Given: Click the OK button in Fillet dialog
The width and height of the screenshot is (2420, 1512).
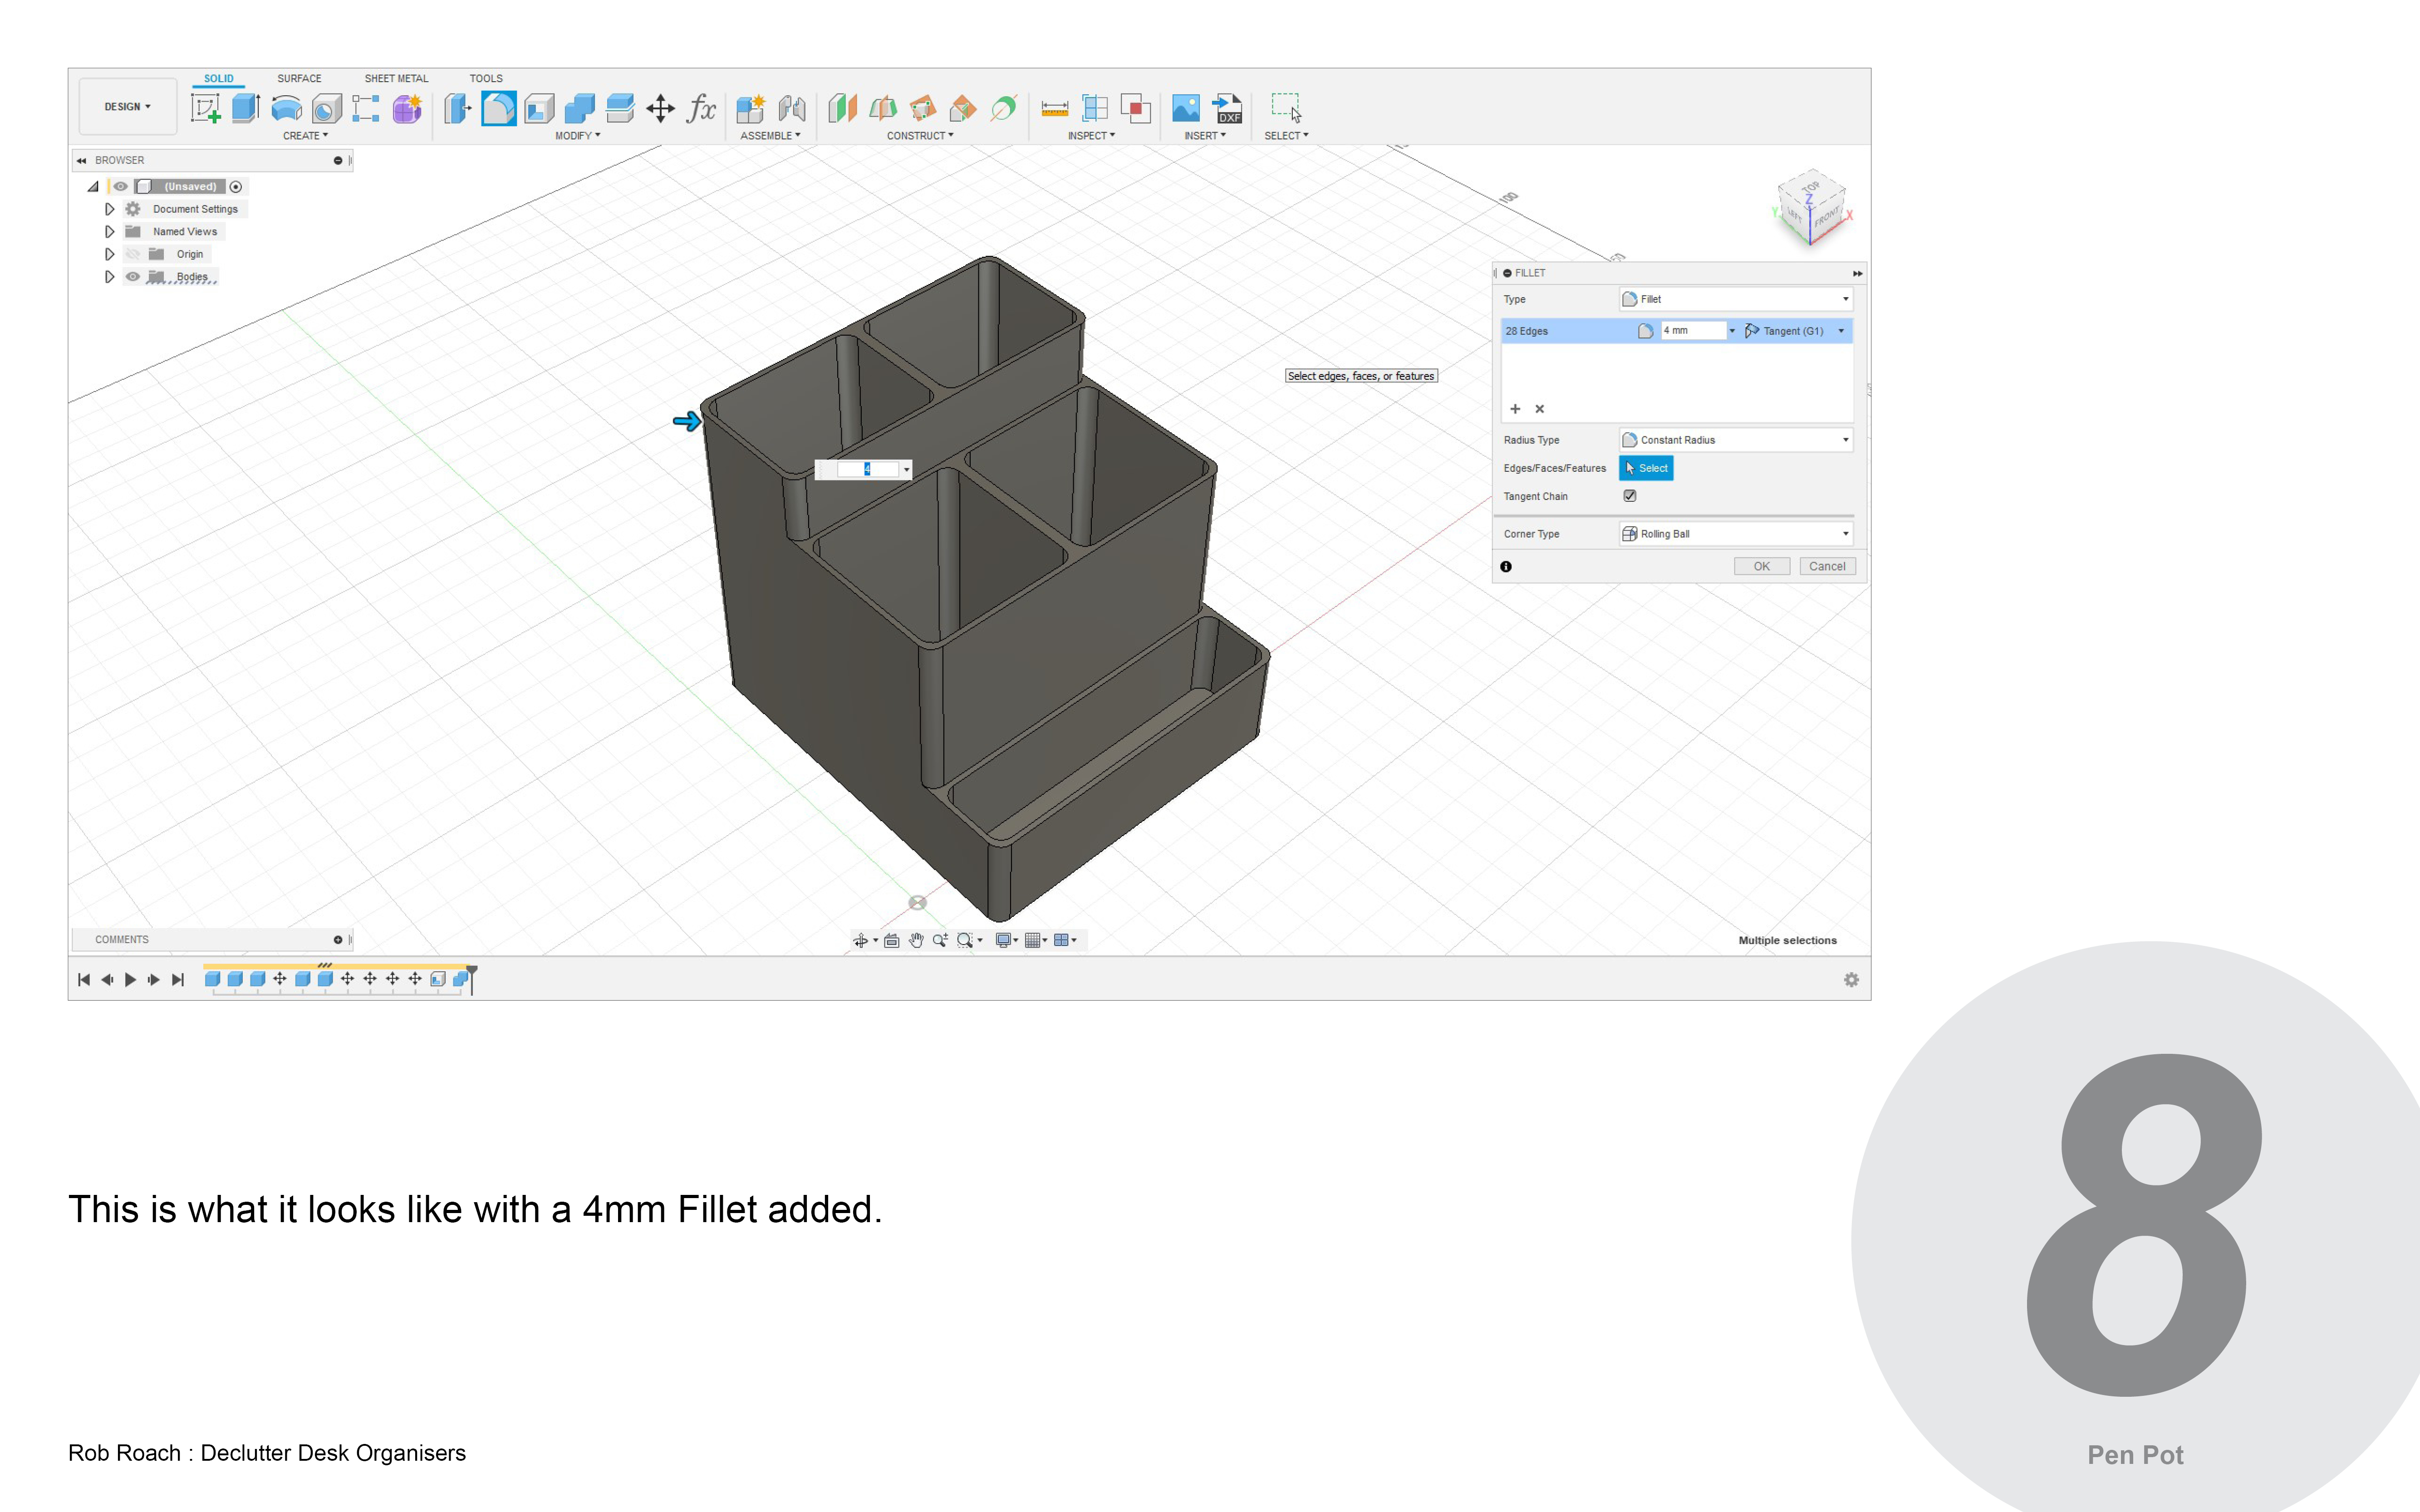Looking at the screenshot, I should coord(1761,566).
